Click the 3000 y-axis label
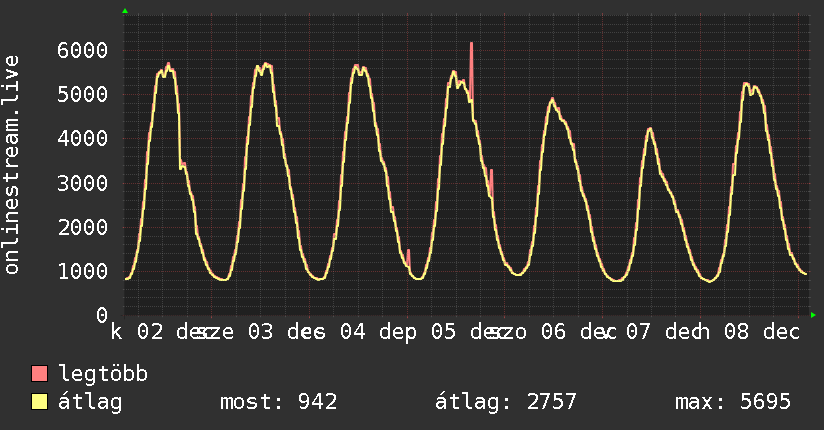Screen dimensions: 824x430 (83, 183)
